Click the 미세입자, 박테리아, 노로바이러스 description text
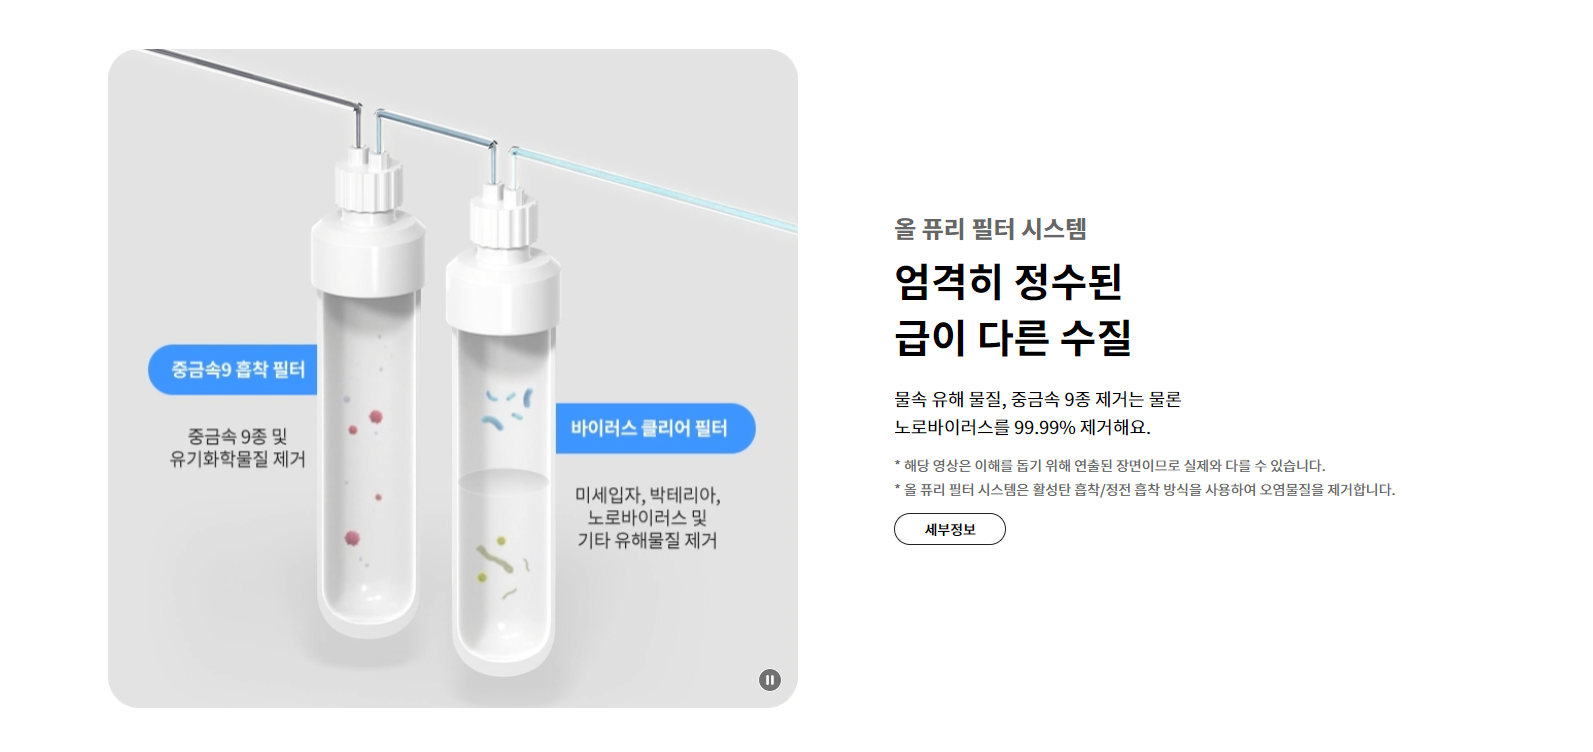Screen dimensions: 1593x752 point(647,517)
